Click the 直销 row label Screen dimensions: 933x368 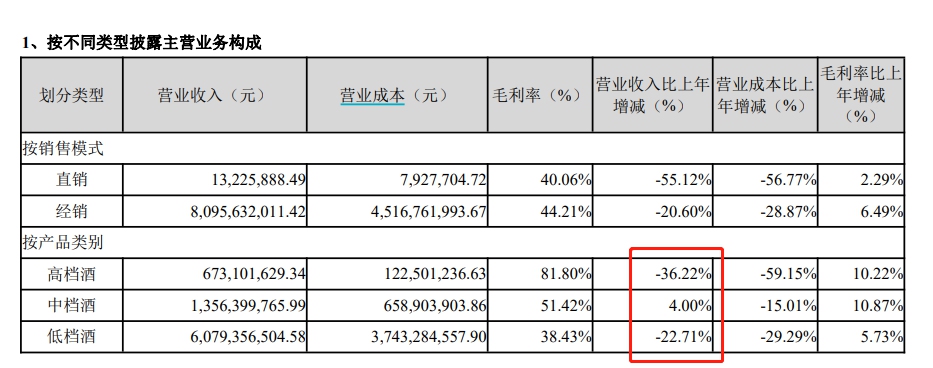71,179
